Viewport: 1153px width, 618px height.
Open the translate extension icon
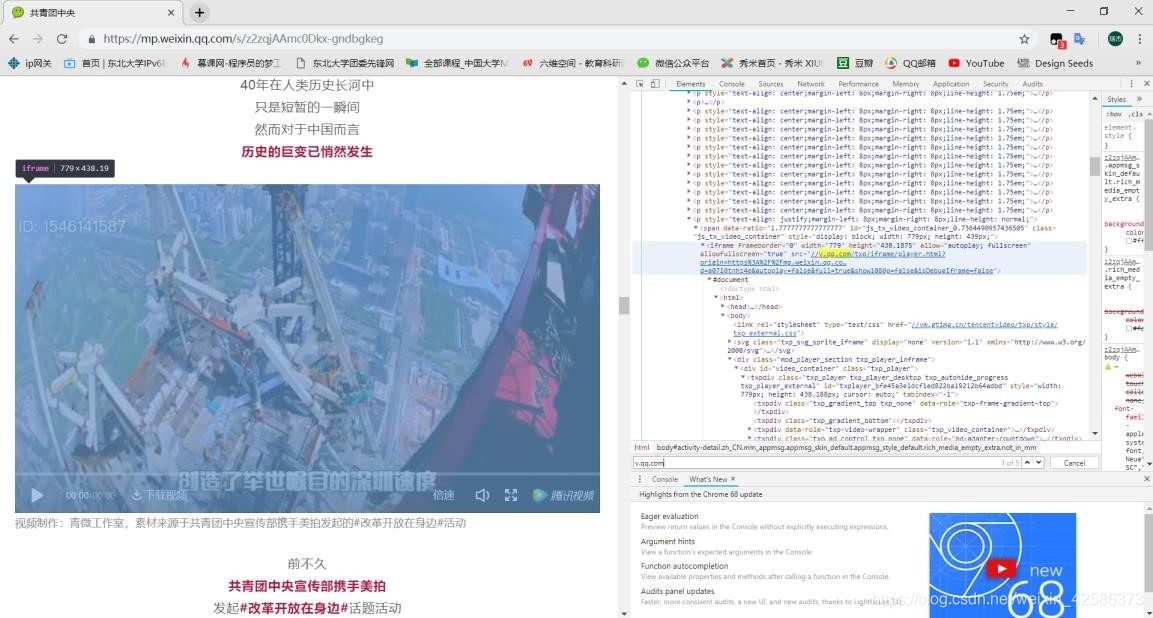click(1079, 39)
